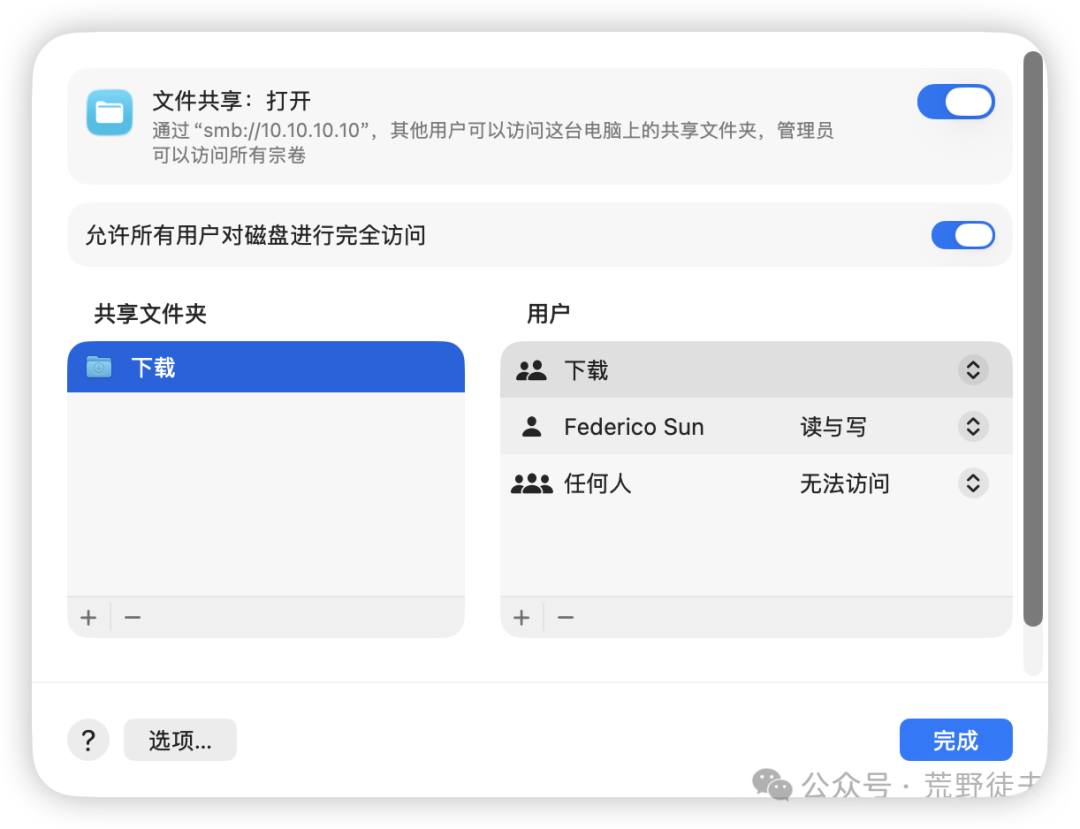Click the 共享文件夹 heading

[150, 314]
